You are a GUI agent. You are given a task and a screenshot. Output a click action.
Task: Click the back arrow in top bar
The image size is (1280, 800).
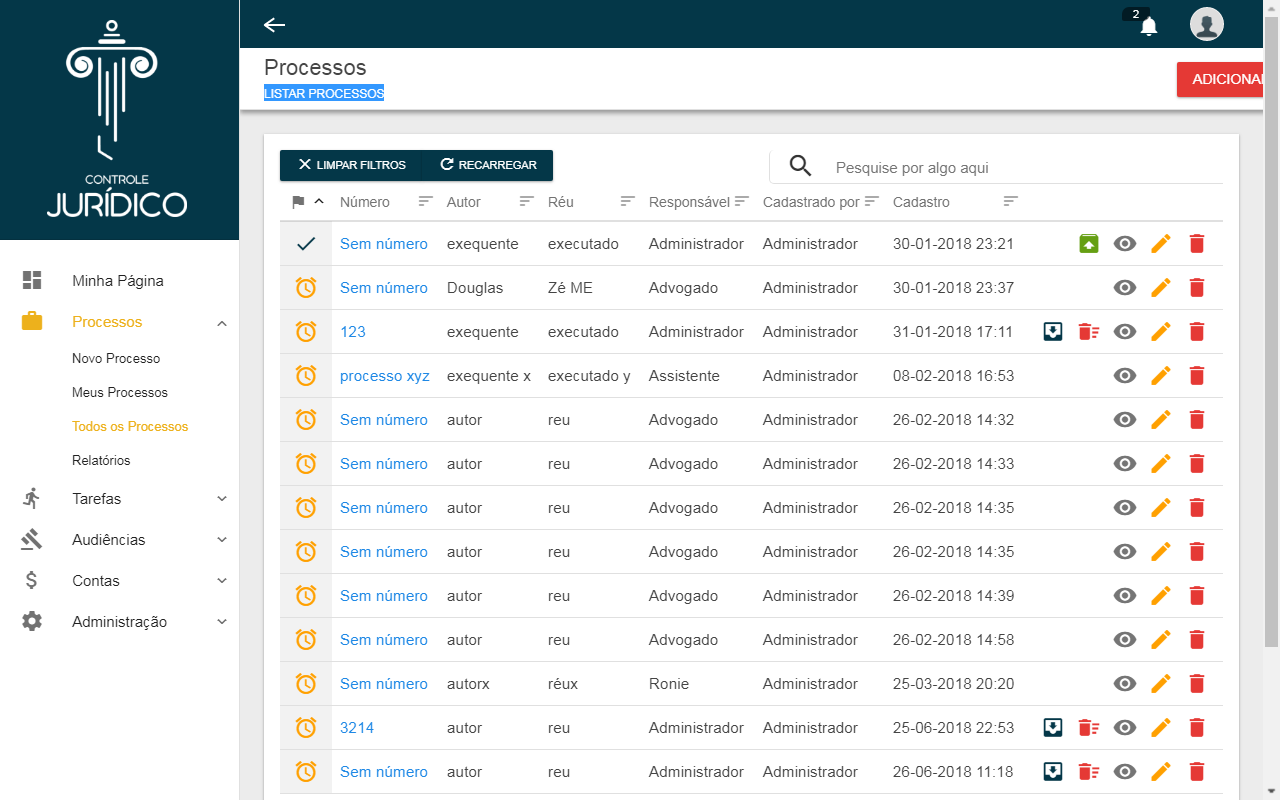click(274, 25)
